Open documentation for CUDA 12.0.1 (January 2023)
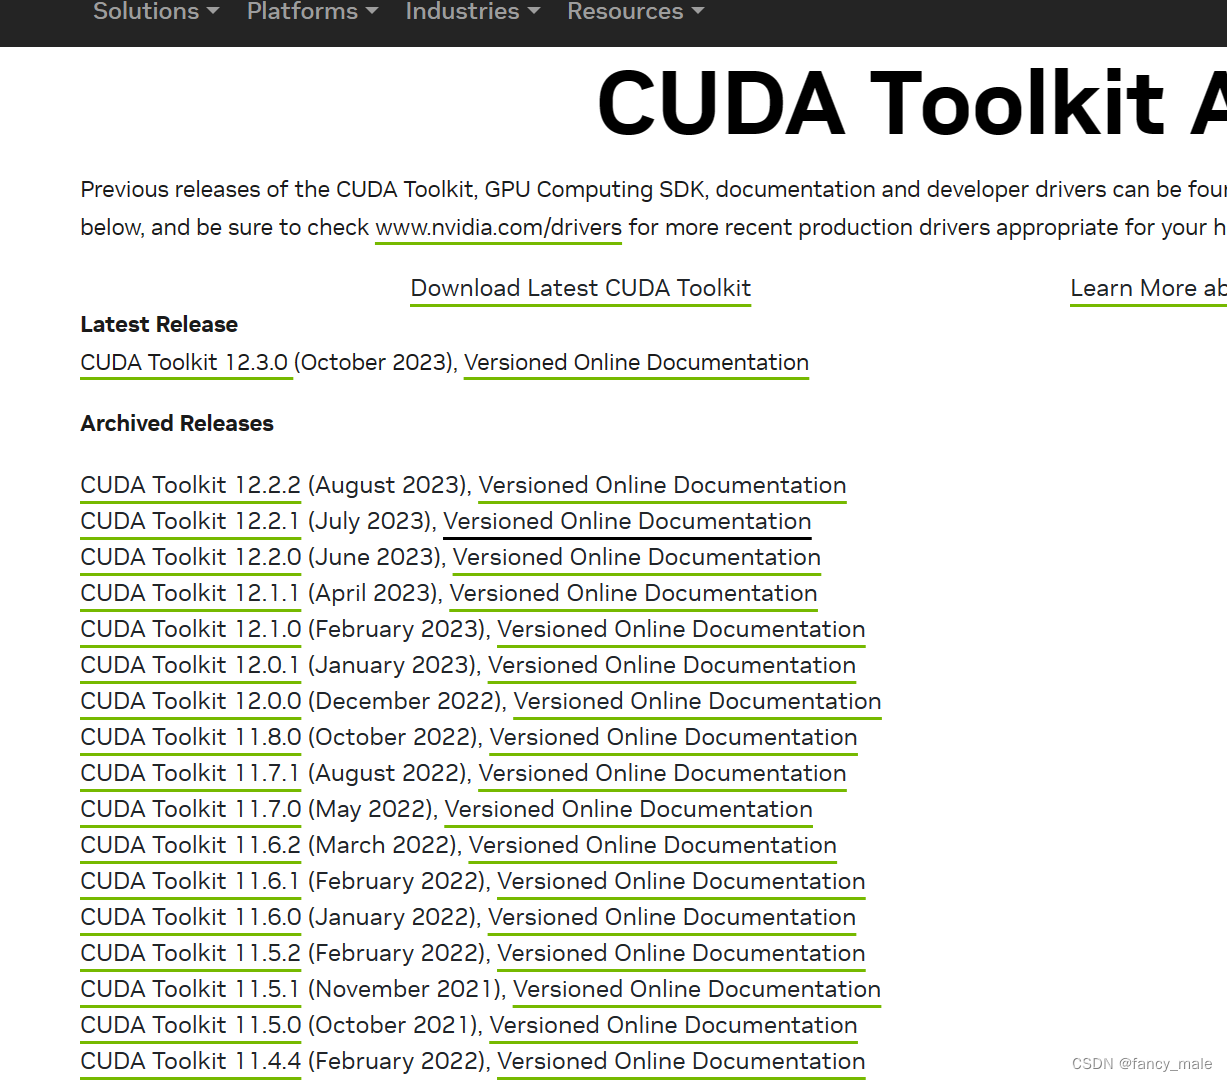Viewport: 1227px width, 1081px height. click(x=672, y=666)
